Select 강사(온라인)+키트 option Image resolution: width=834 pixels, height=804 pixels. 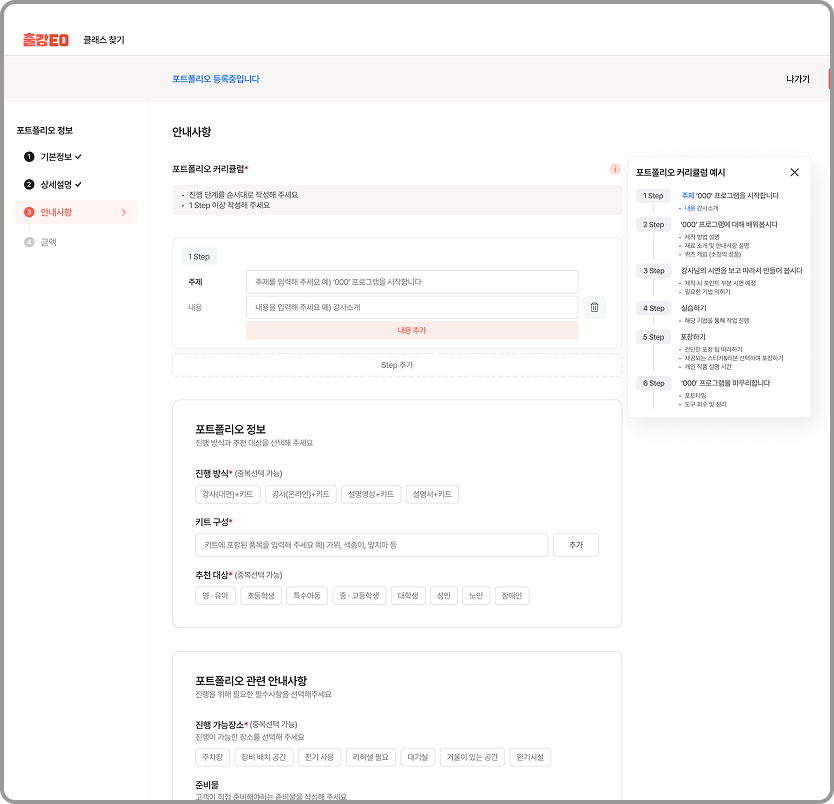pos(301,494)
